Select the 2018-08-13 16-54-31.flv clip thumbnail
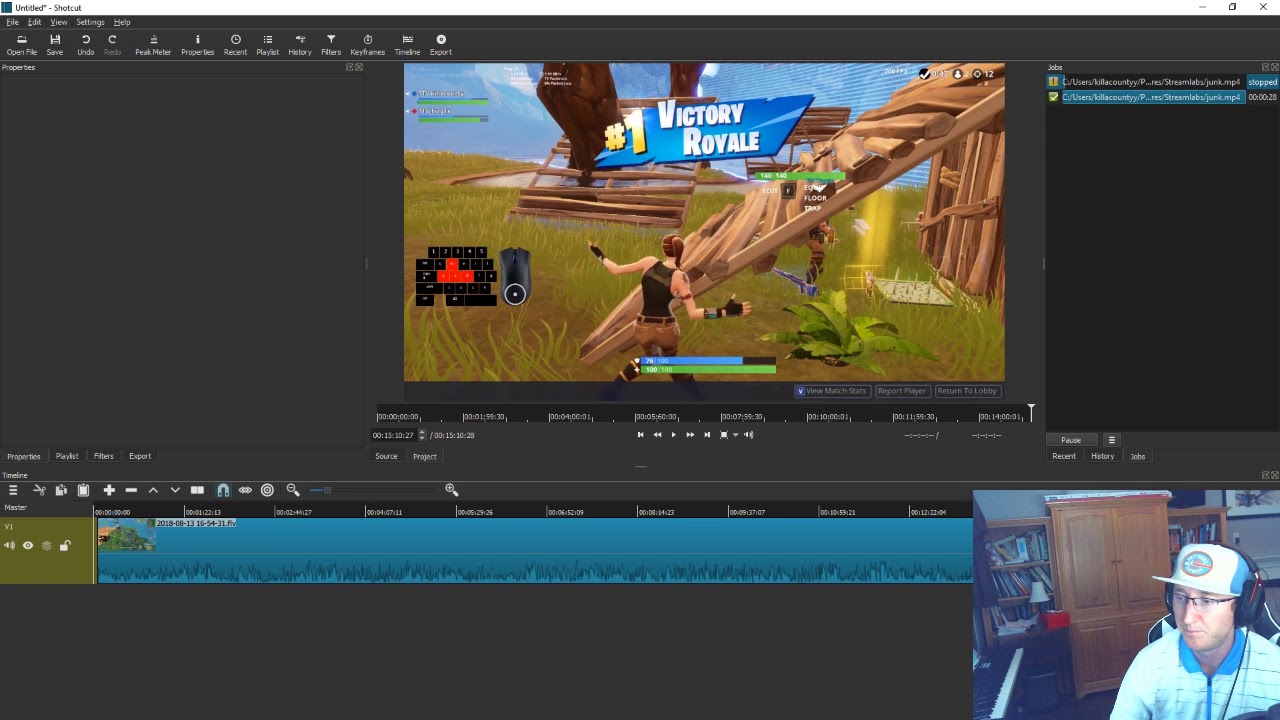The image size is (1280, 720). [127, 537]
